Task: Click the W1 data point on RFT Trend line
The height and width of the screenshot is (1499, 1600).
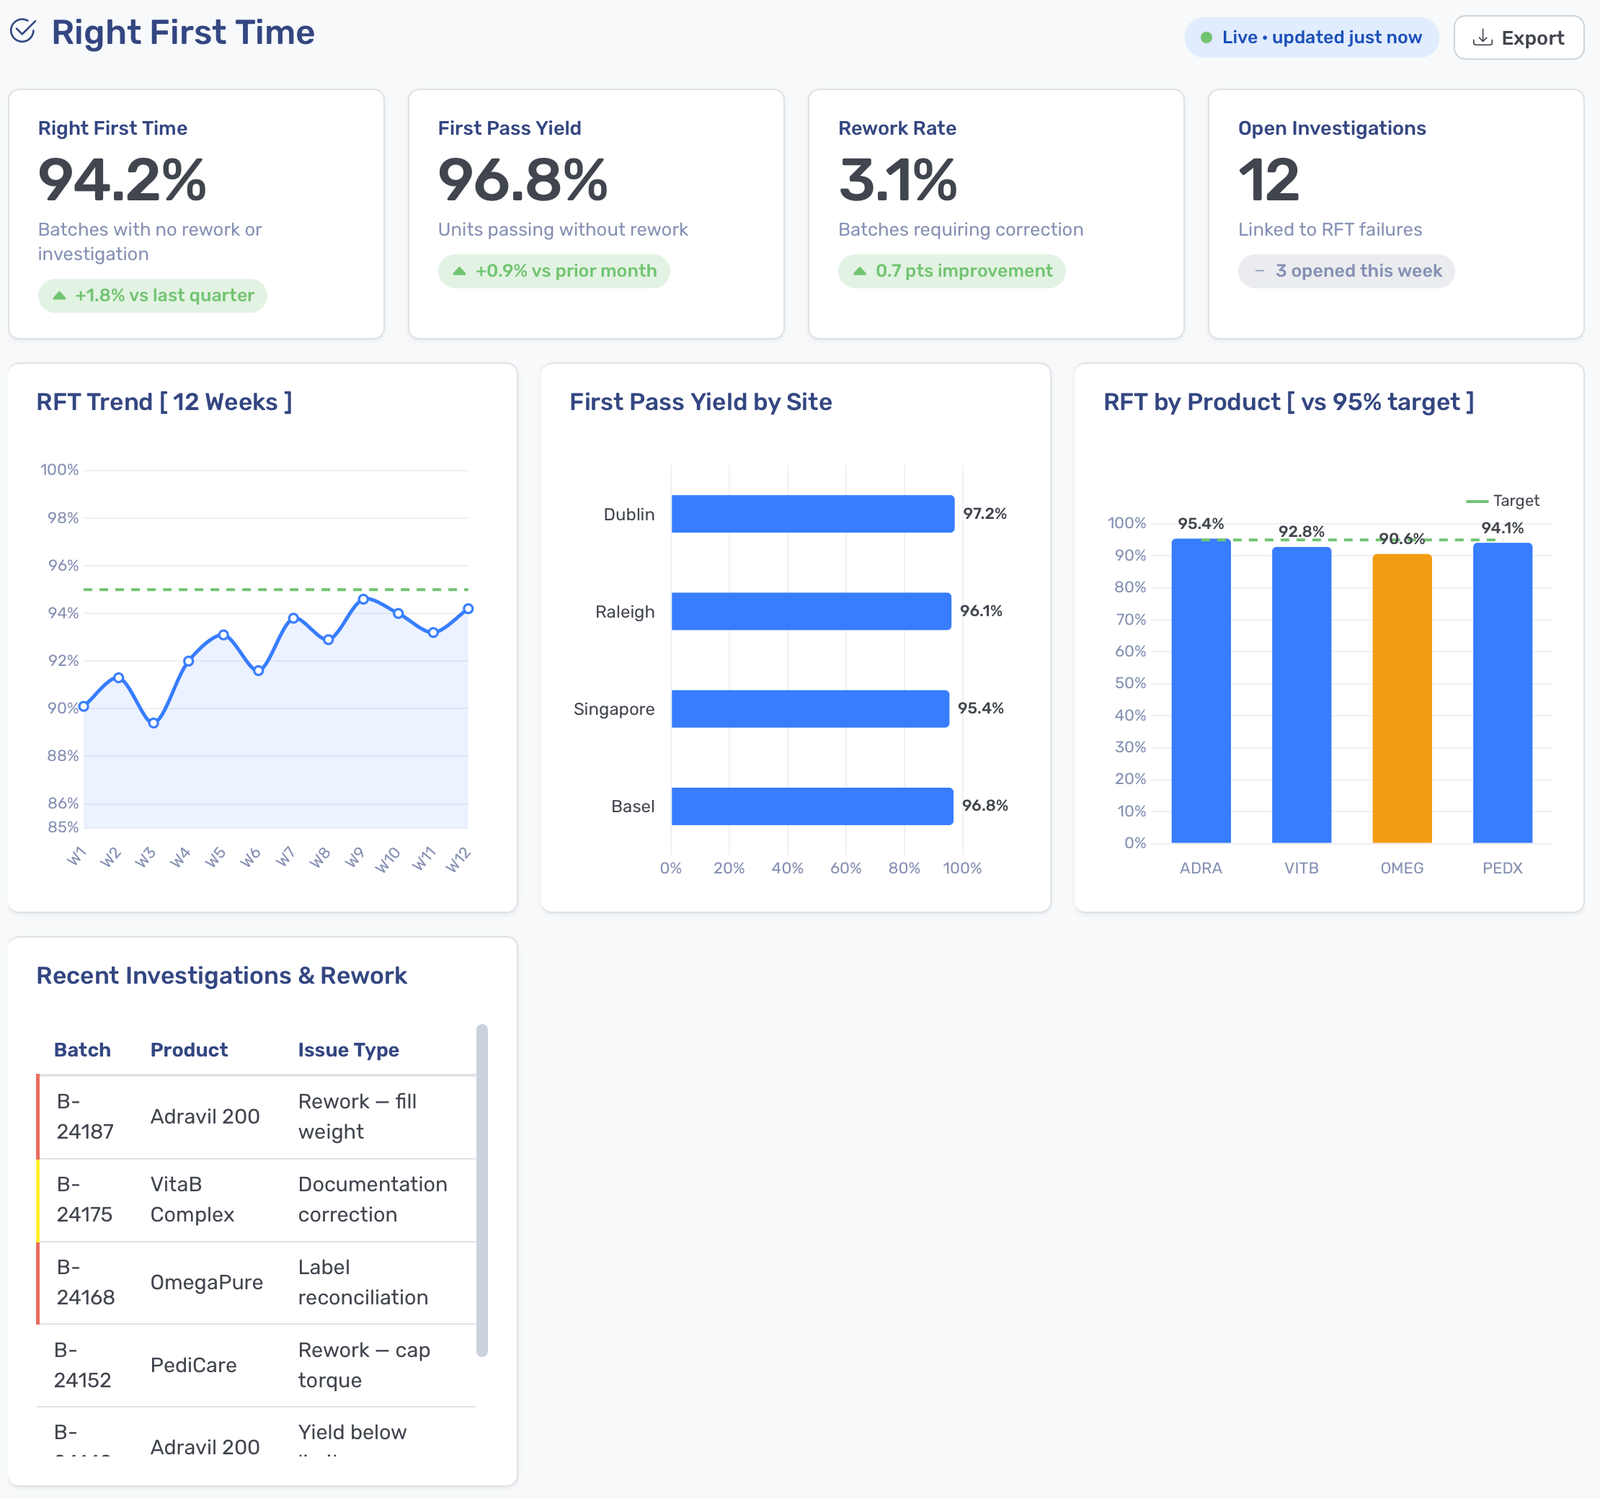Action: click(x=84, y=706)
